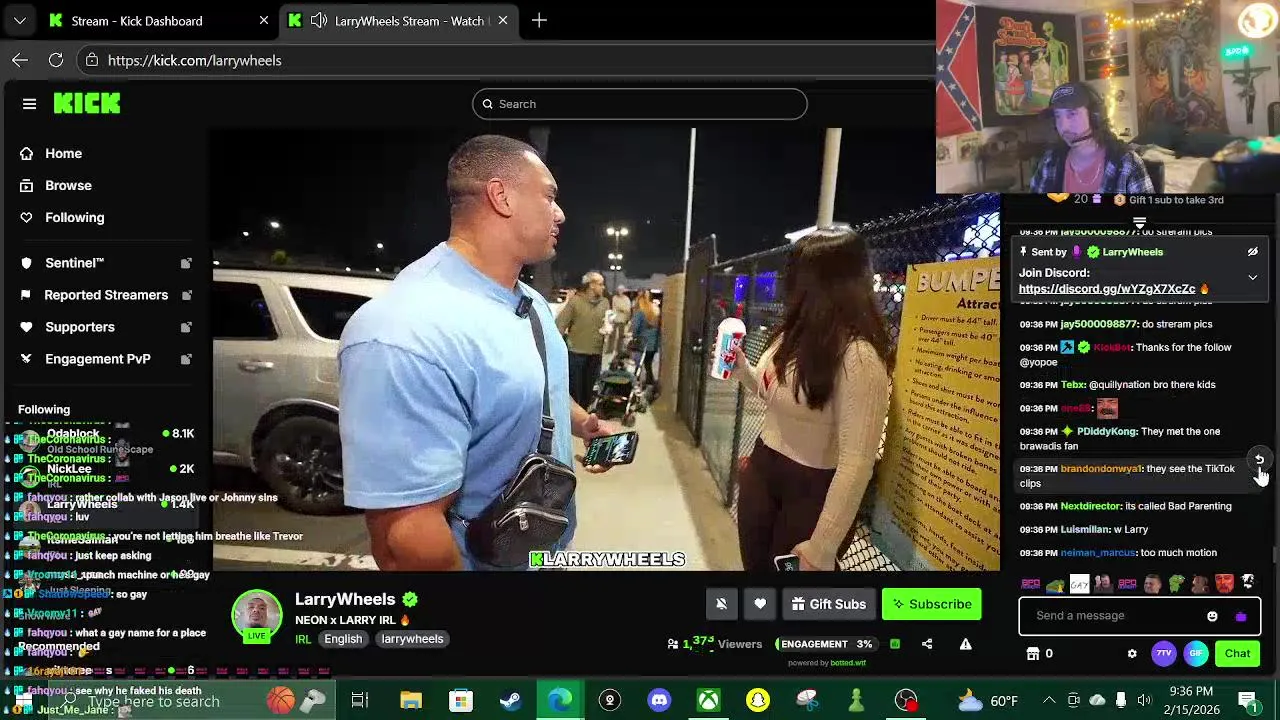Click the green Subscribe button
Viewport: 1280px width, 720px height.
click(x=932, y=604)
